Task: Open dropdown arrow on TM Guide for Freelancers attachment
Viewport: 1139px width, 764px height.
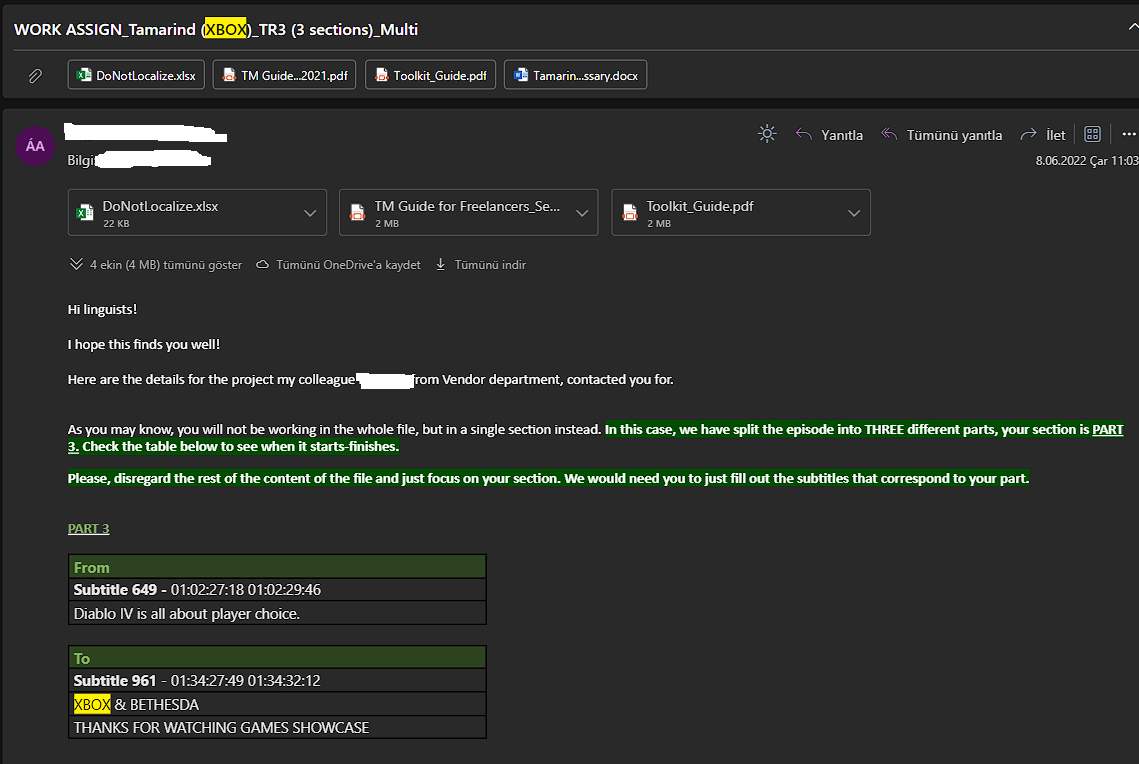Action: 582,213
